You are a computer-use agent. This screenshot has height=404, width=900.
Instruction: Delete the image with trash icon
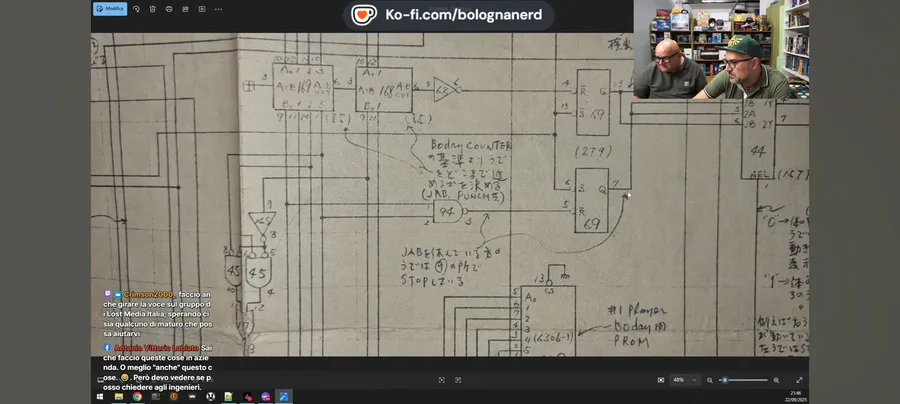152,9
